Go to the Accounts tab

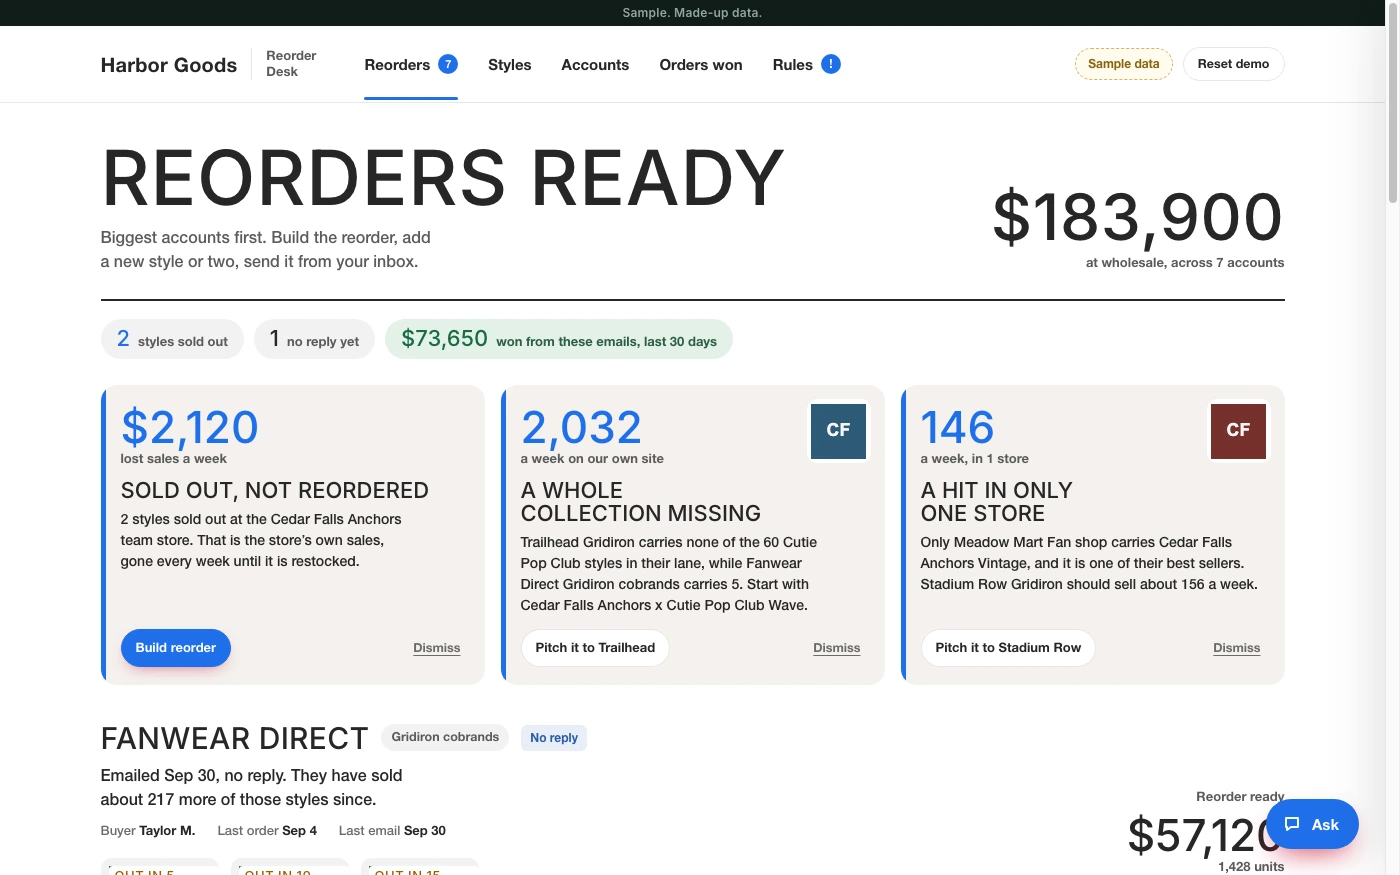click(595, 65)
